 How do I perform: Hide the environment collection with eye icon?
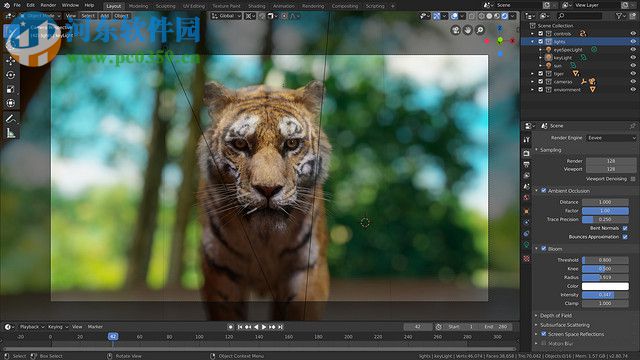click(633, 89)
